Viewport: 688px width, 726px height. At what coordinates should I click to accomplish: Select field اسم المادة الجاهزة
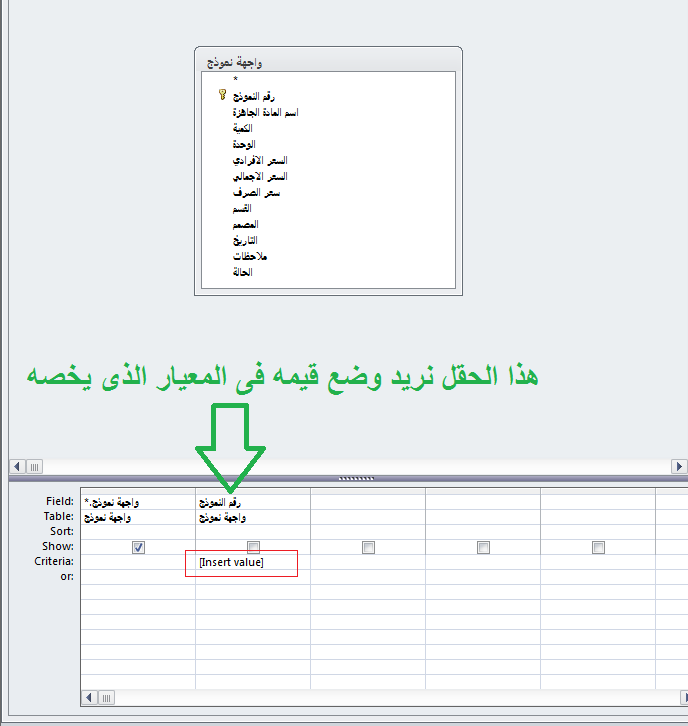[x=265, y=113]
